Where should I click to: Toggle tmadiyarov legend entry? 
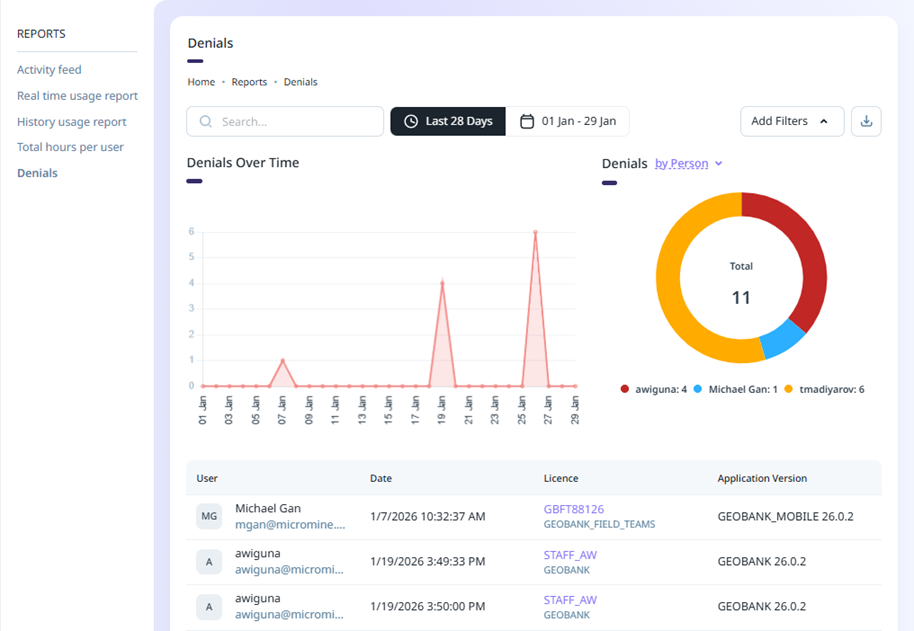pos(825,388)
